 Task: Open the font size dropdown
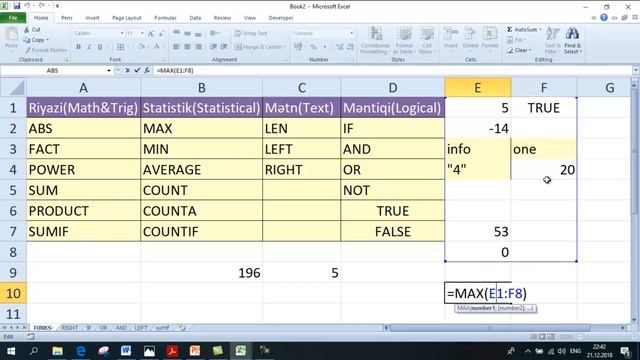tap(142, 33)
